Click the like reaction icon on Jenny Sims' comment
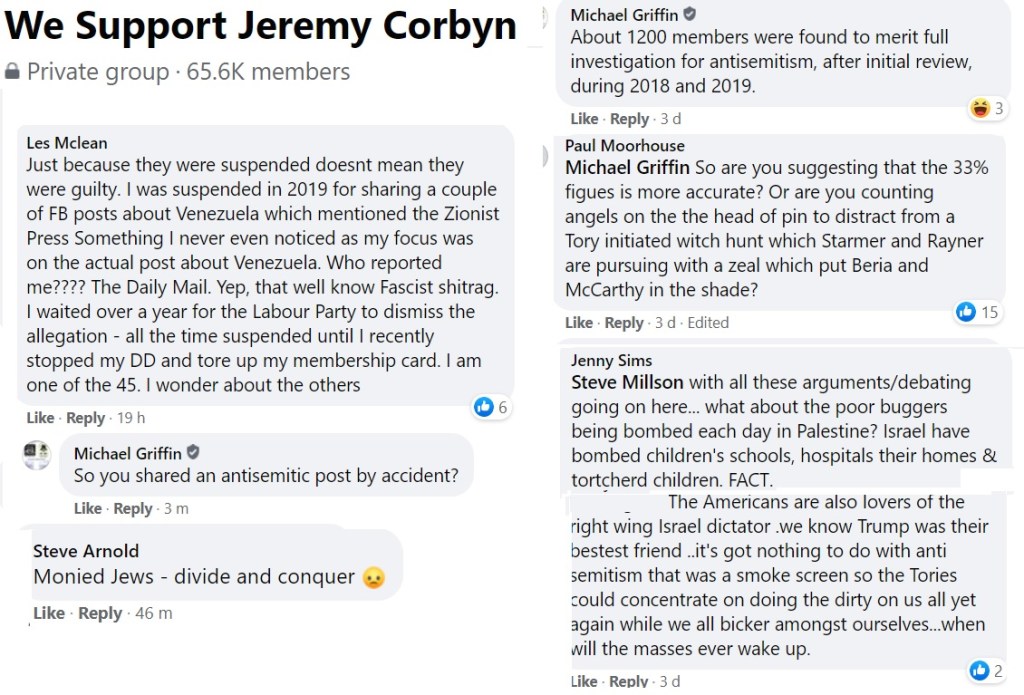Screen dimensions: 1024x695 point(979,670)
